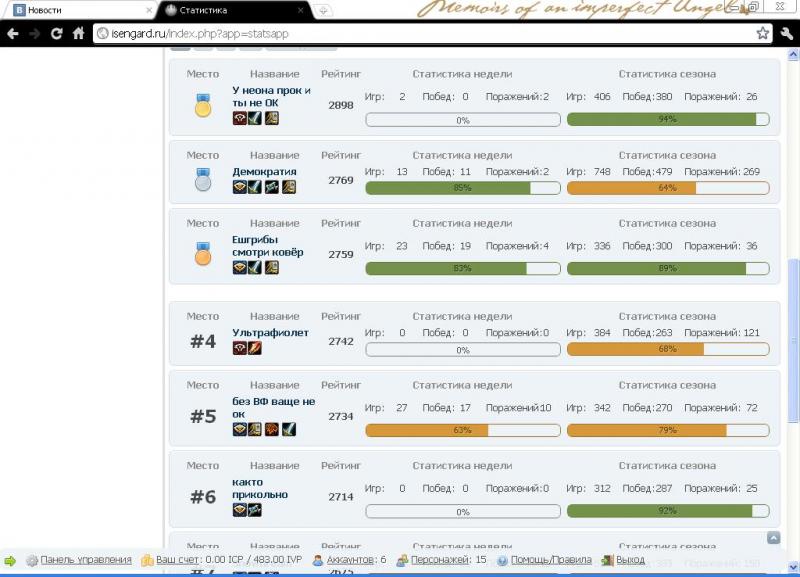Open the browser home page icon
This screenshot has height=577, width=800.
78,34
